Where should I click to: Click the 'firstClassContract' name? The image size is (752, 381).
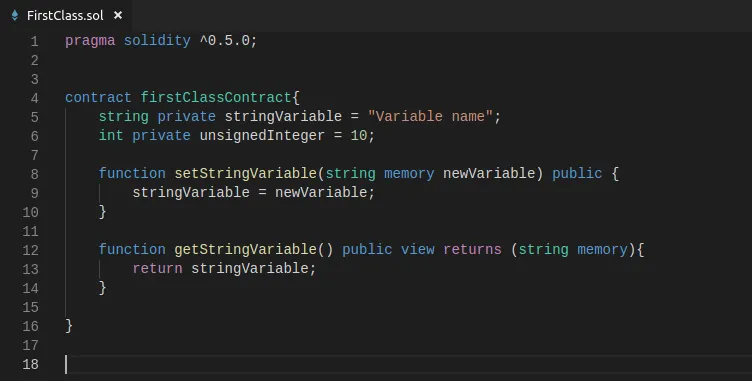coord(216,97)
